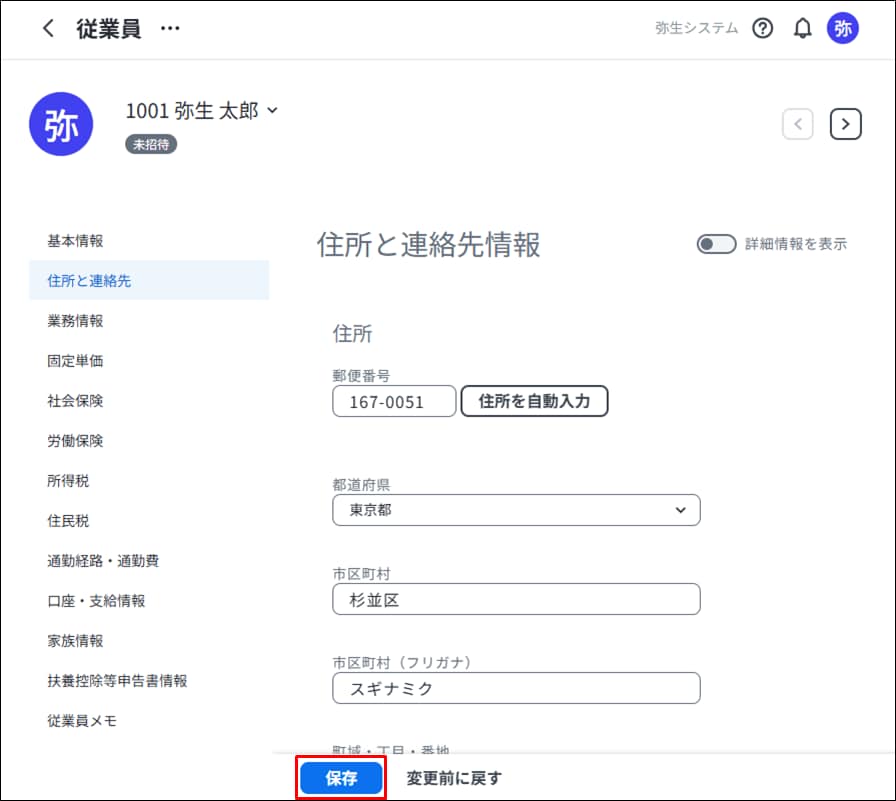Click the 郵便番号 input field
Viewport: 896px width, 801px height.
(x=394, y=402)
